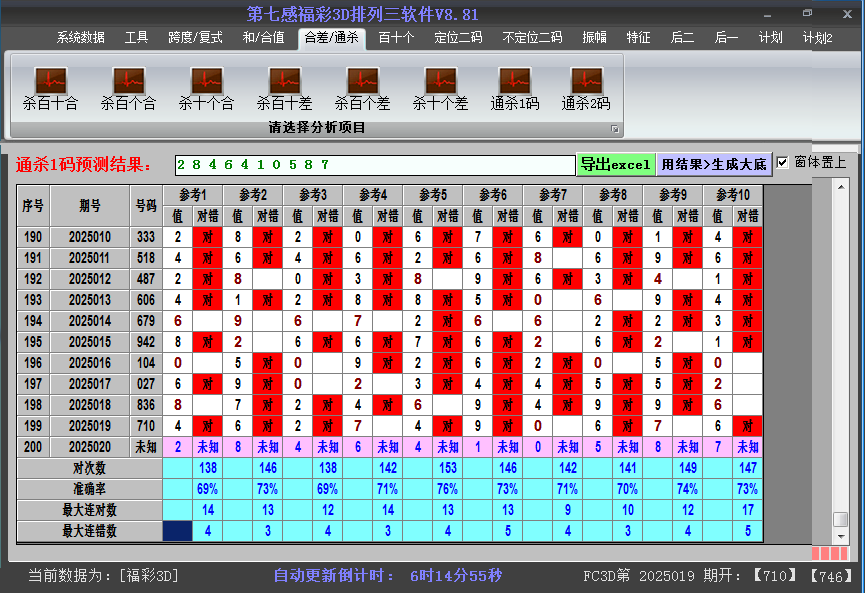Click the prediction result number field

375,165
